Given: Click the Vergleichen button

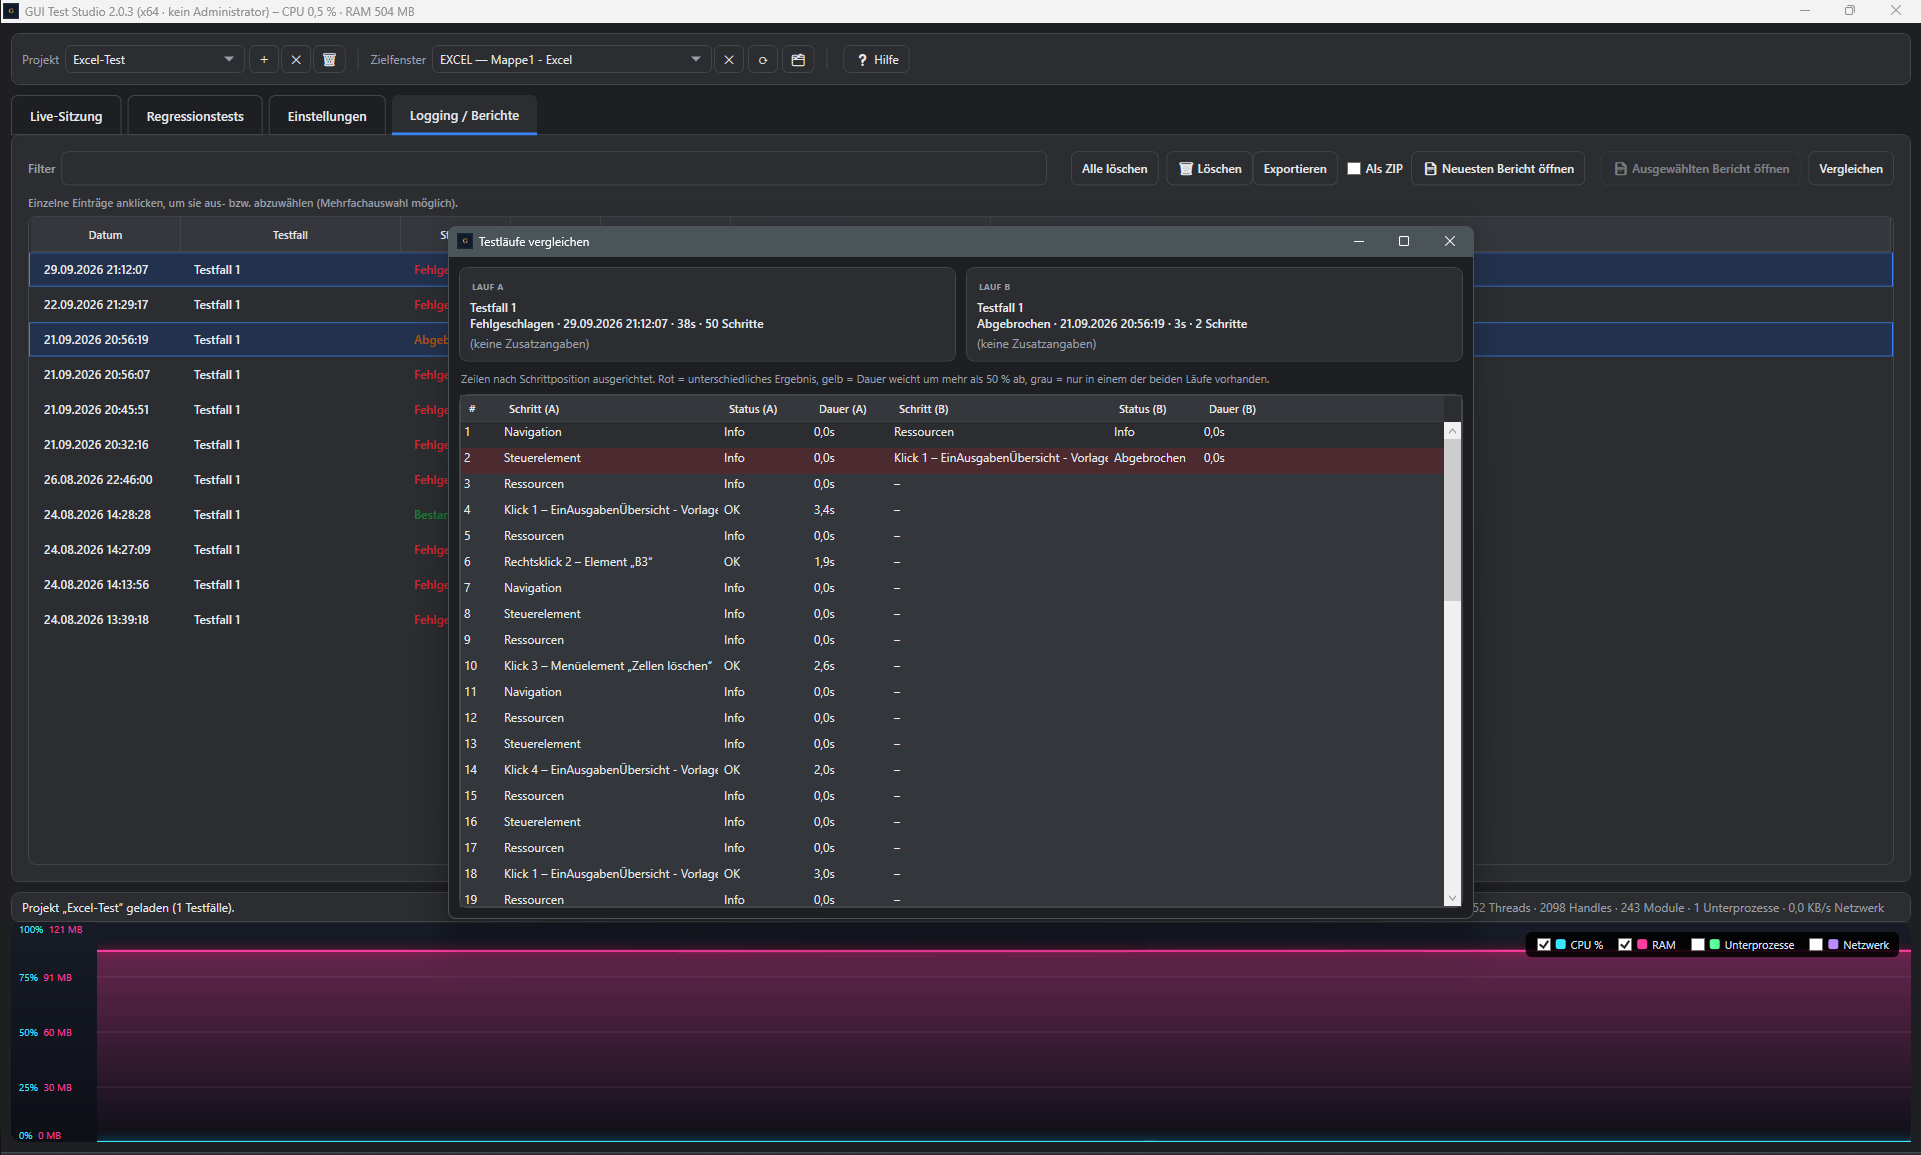Looking at the screenshot, I should point(1850,169).
